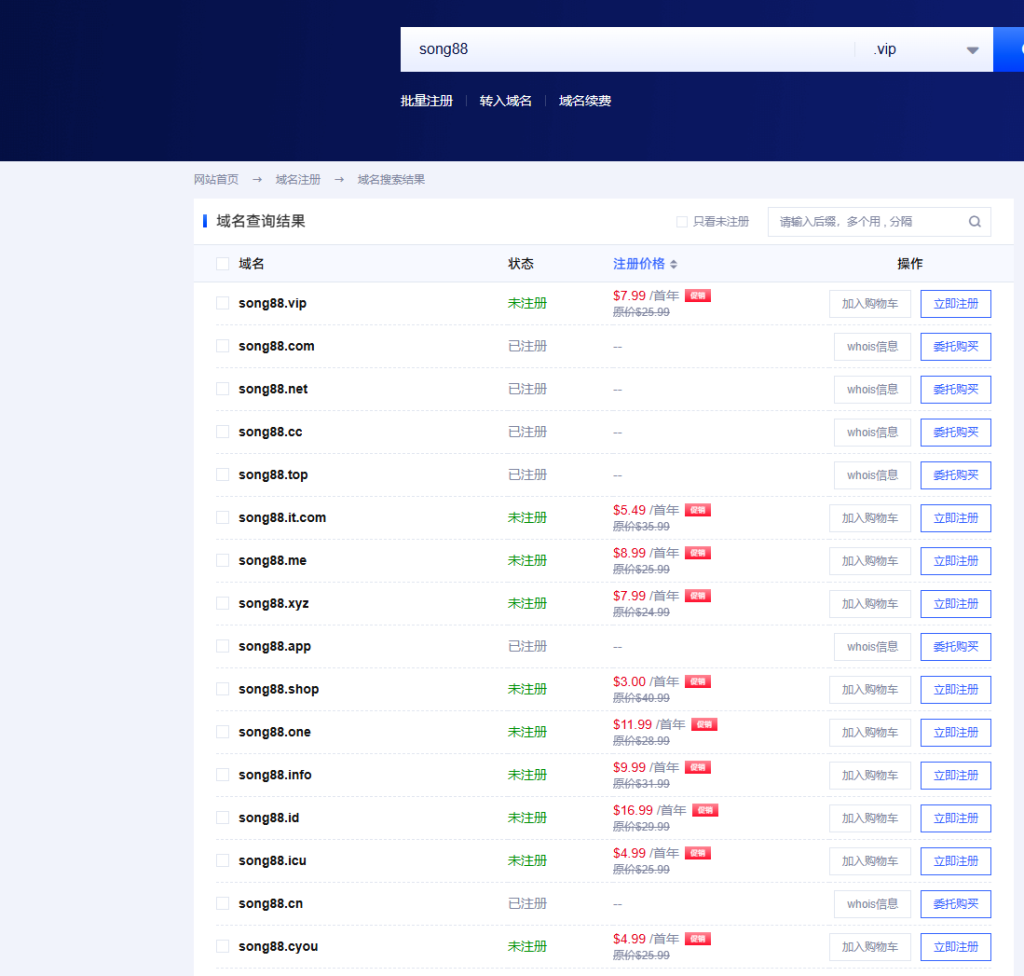
Task: Click the search magnifier icon in suffix filter
Action: click(x=974, y=221)
